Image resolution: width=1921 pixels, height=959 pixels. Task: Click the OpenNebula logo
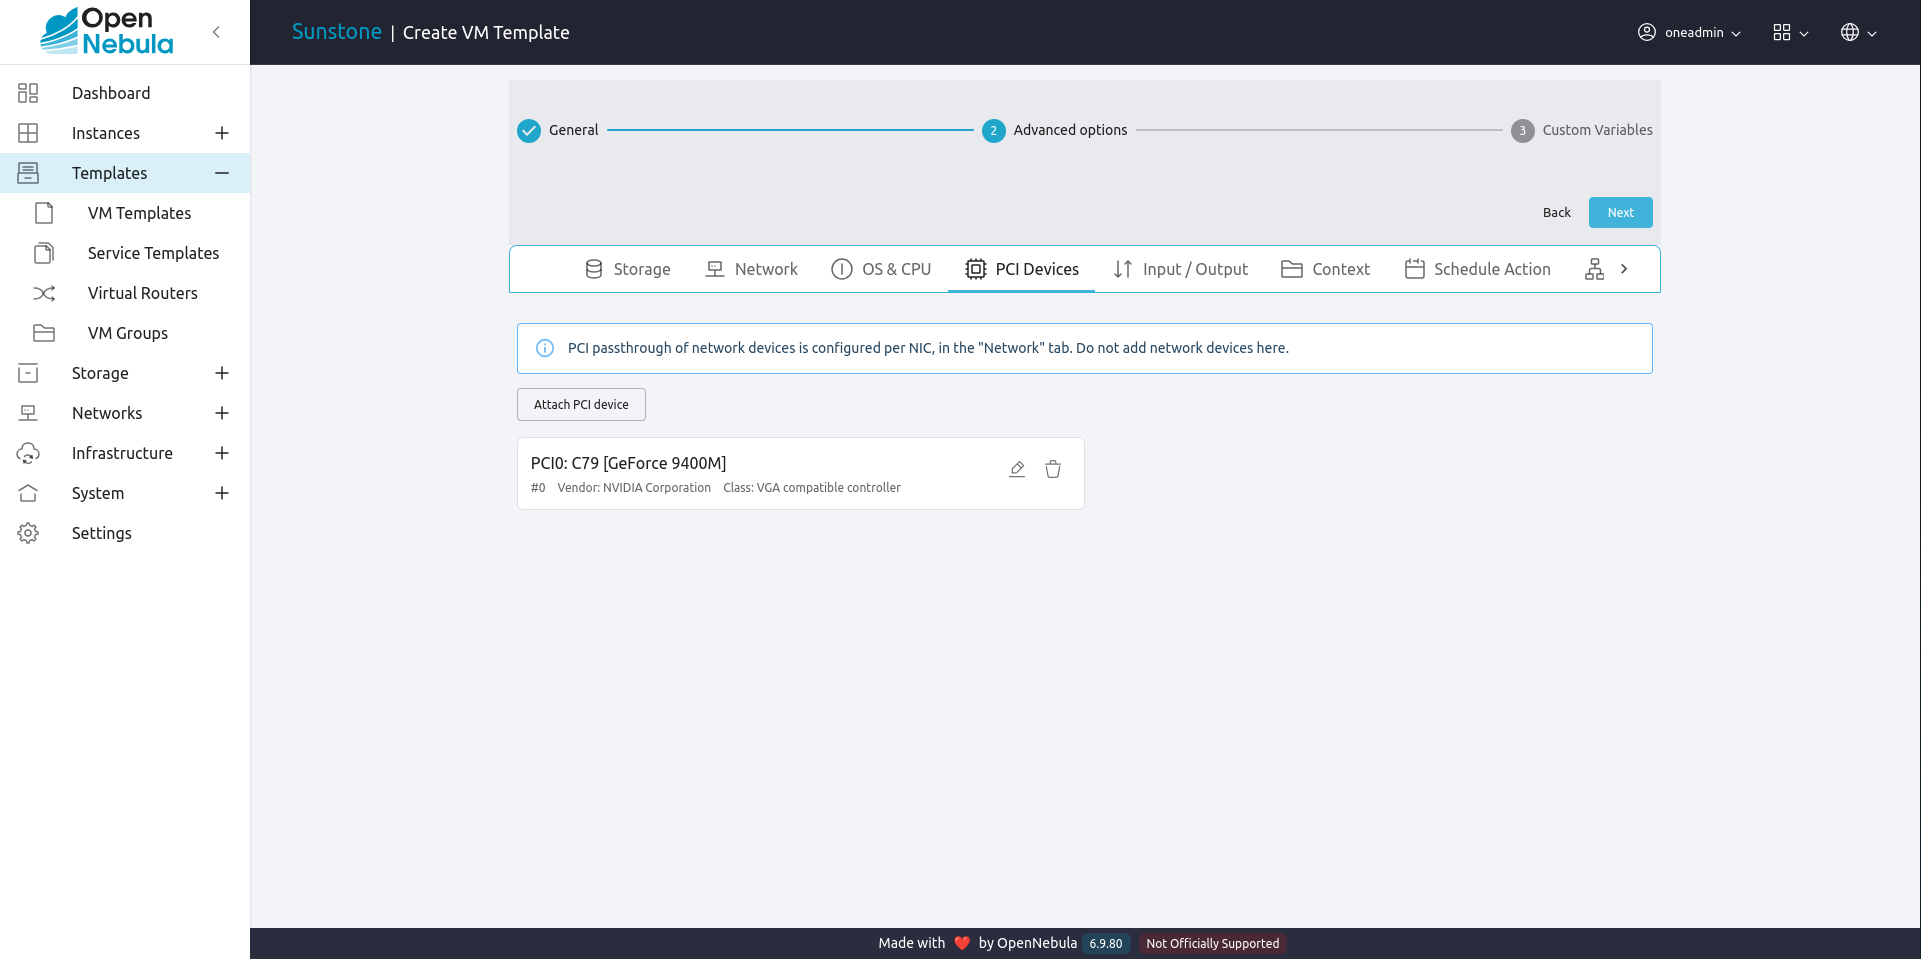tap(107, 31)
